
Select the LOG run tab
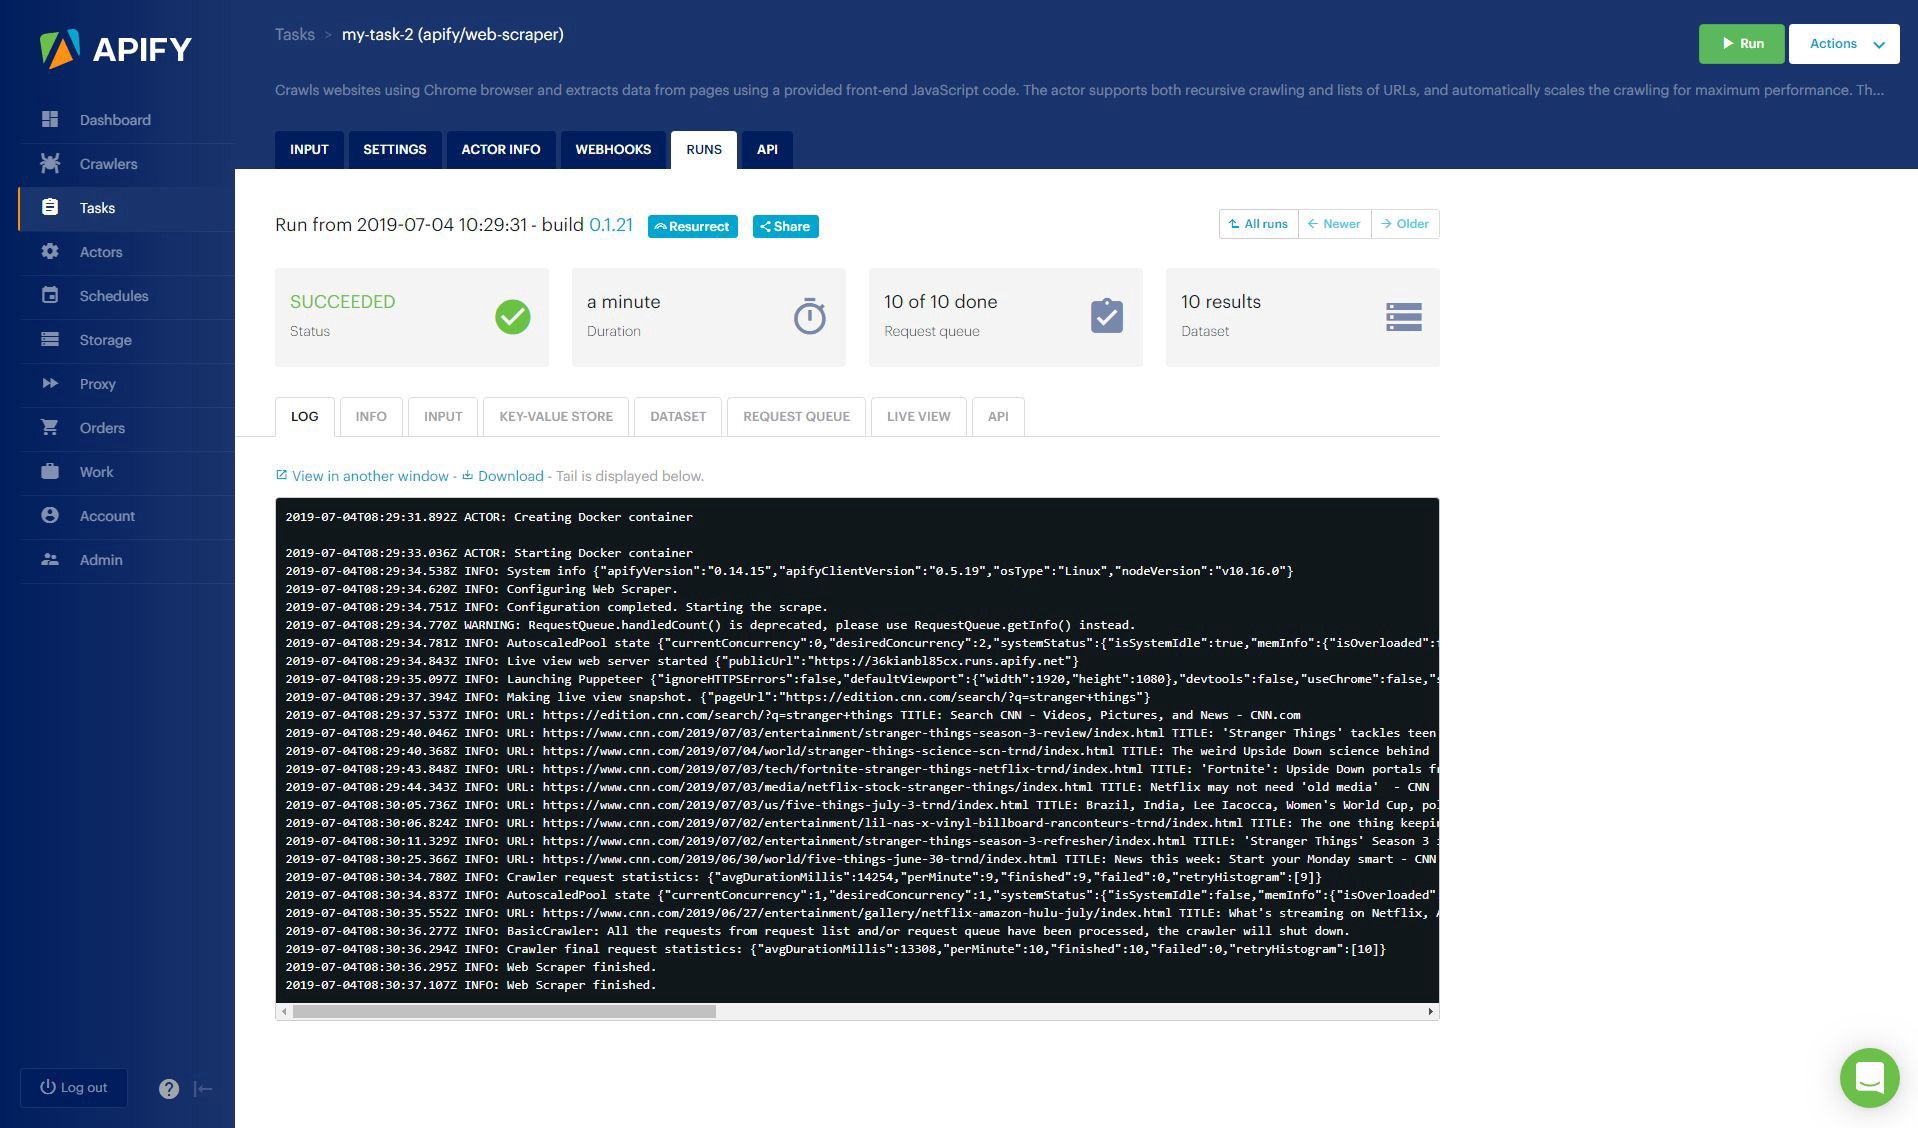(305, 417)
